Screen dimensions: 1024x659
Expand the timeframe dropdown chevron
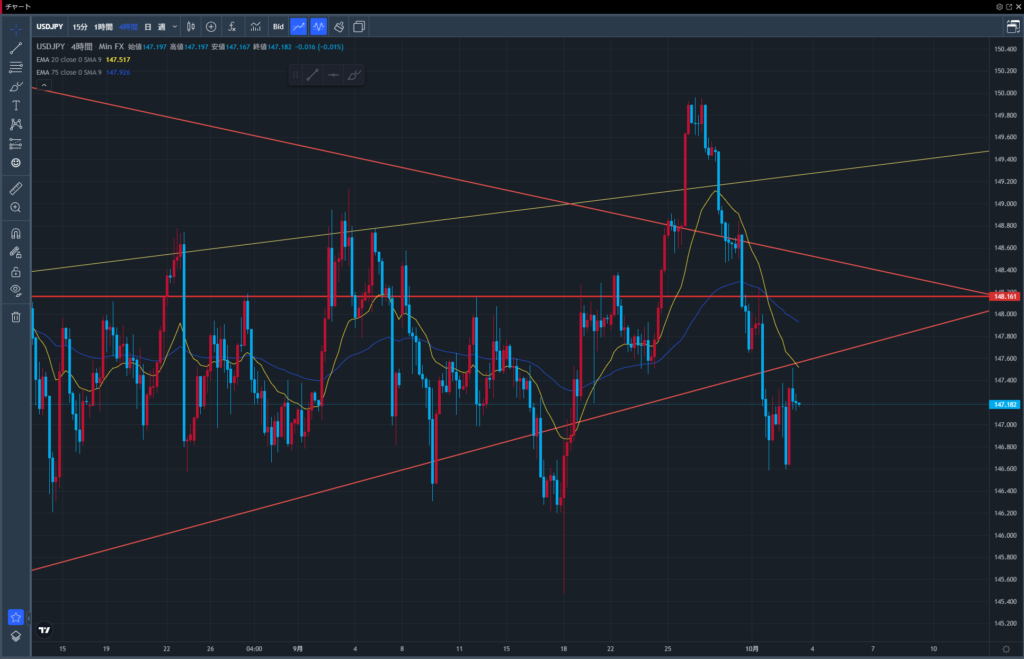(x=174, y=26)
